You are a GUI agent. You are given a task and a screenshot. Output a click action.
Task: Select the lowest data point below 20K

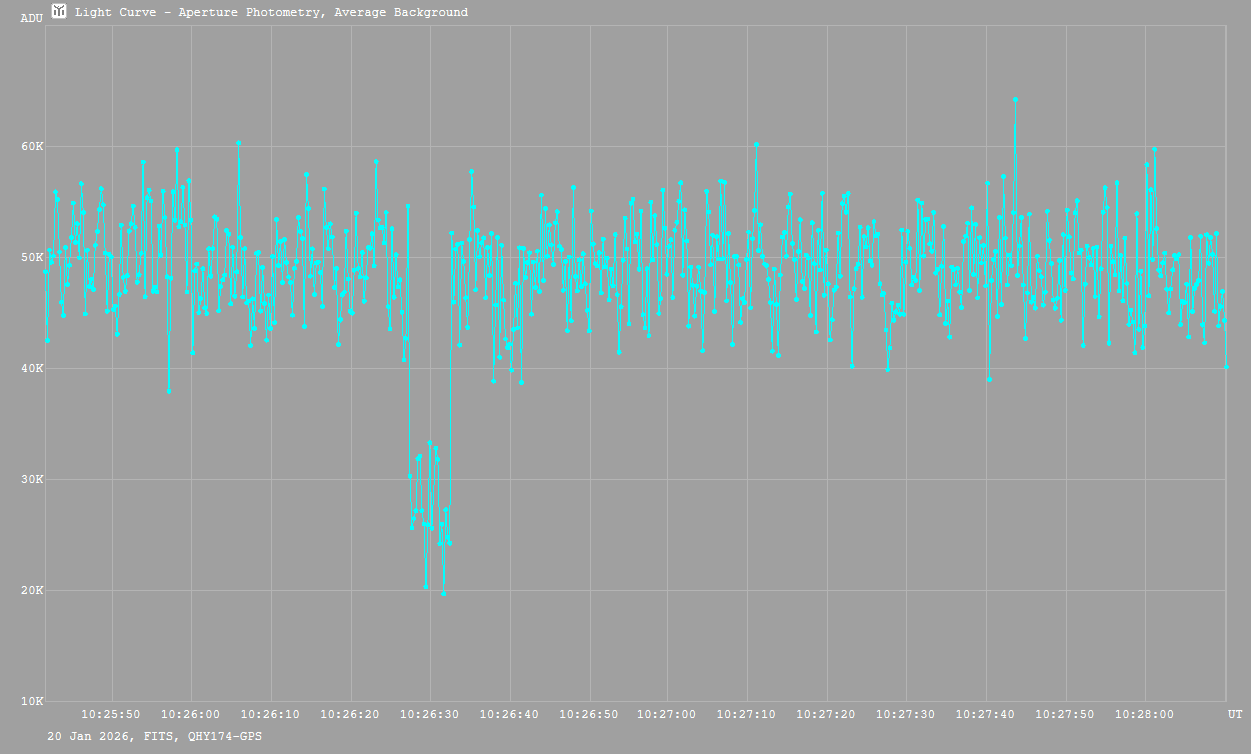pyautogui.click(x=443, y=593)
